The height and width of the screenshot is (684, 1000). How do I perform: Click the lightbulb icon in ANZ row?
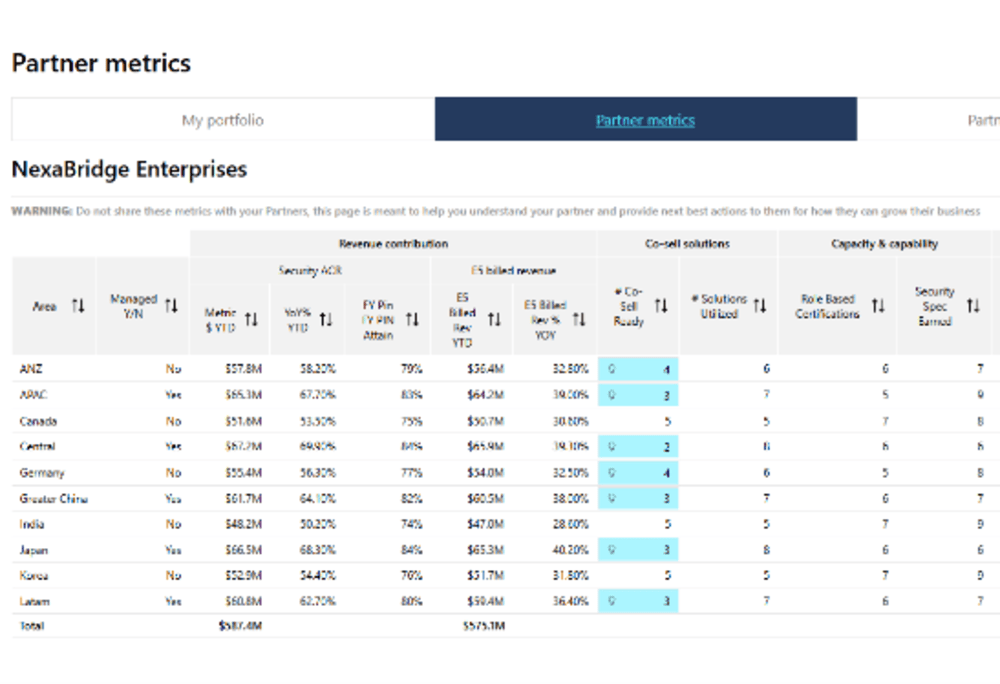pyautogui.click(x=612, y=368)
